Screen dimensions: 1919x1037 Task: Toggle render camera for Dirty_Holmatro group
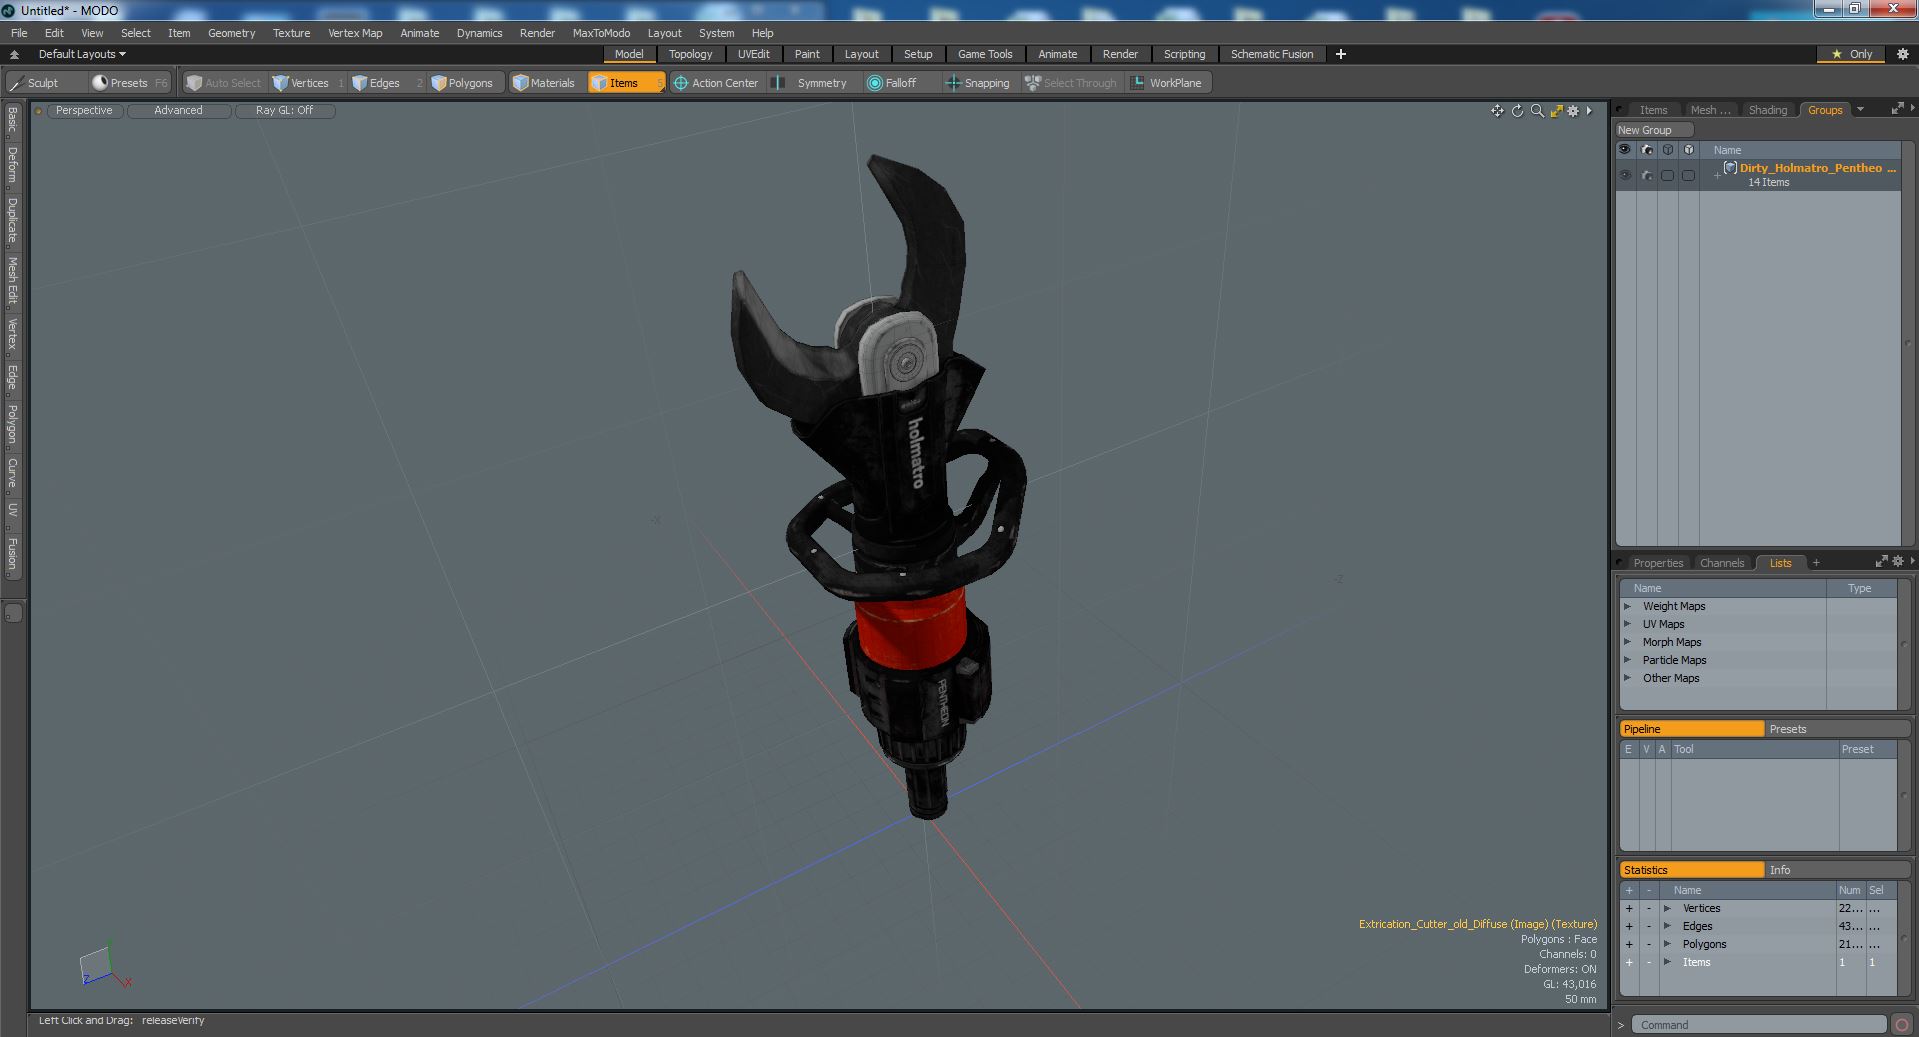(x=1646, y=175)
